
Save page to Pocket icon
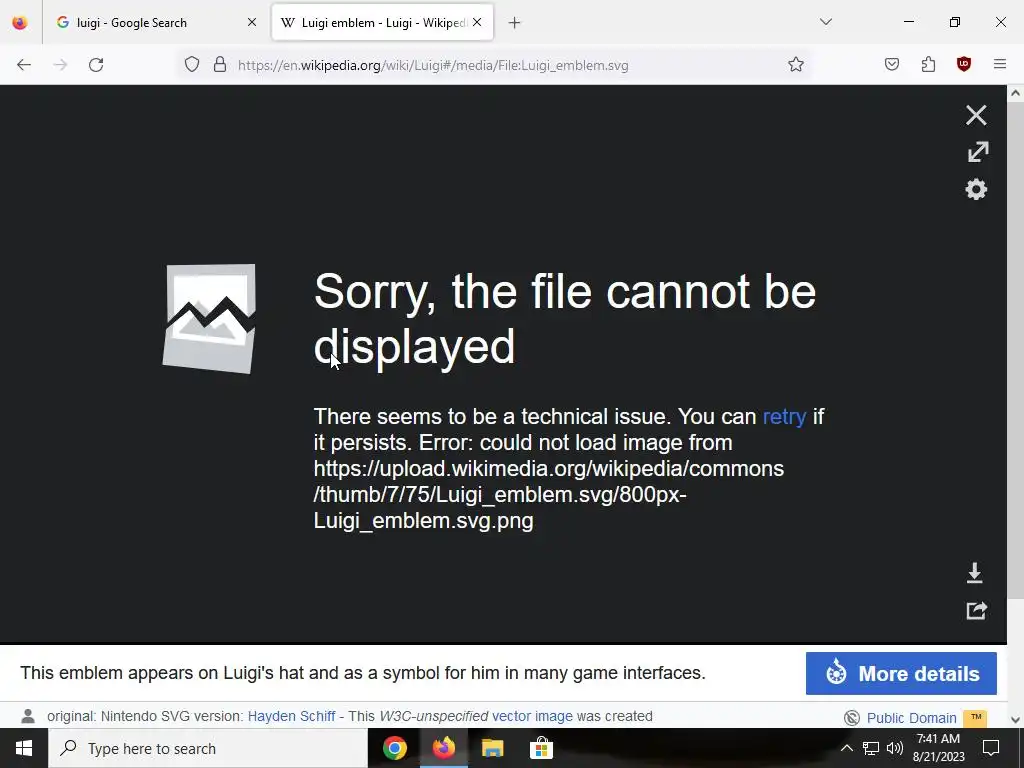(891, 64)
